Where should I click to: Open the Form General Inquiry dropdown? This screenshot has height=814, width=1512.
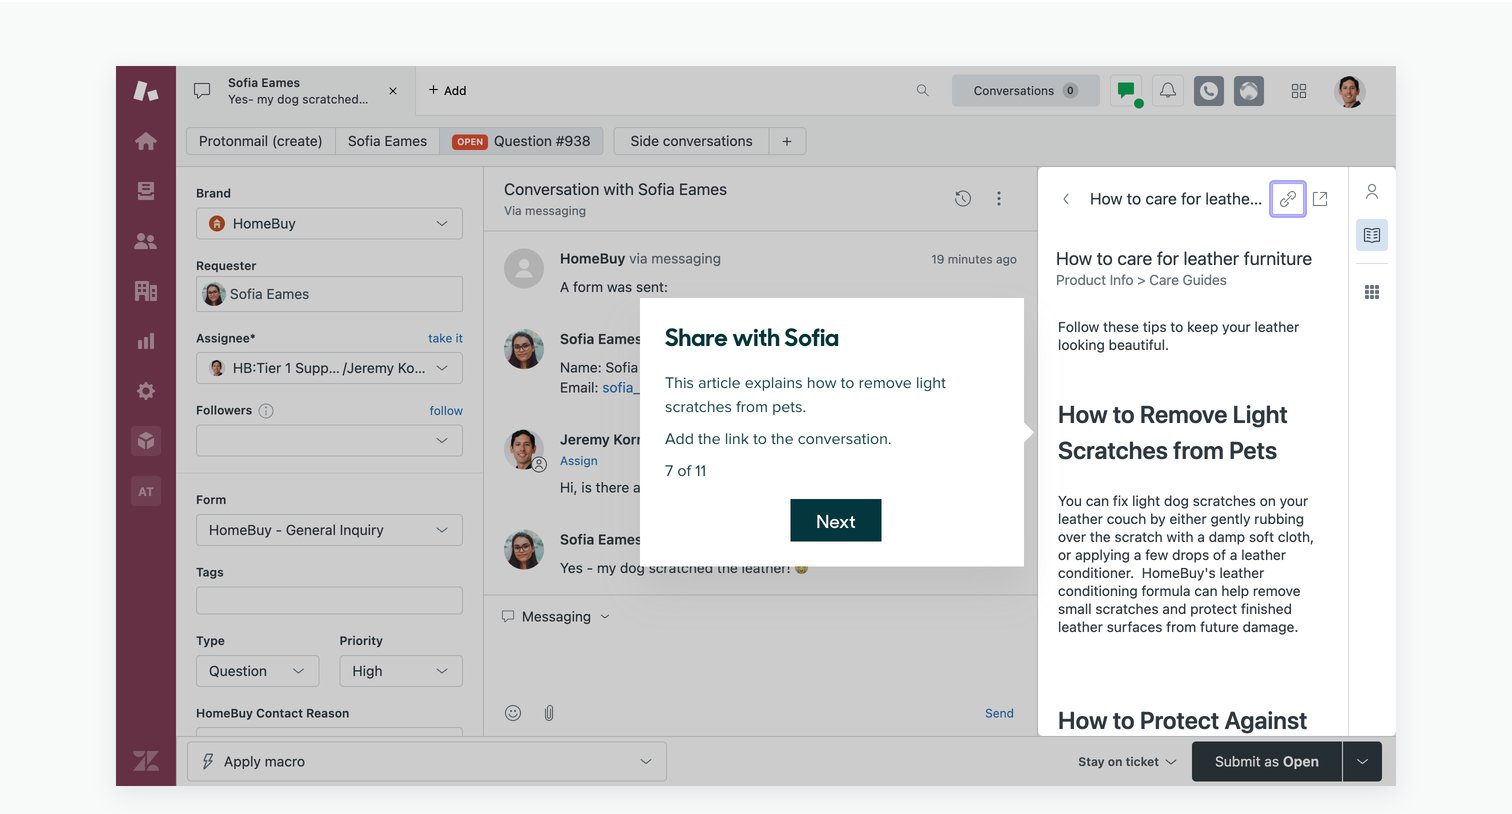tap(329, 530)
